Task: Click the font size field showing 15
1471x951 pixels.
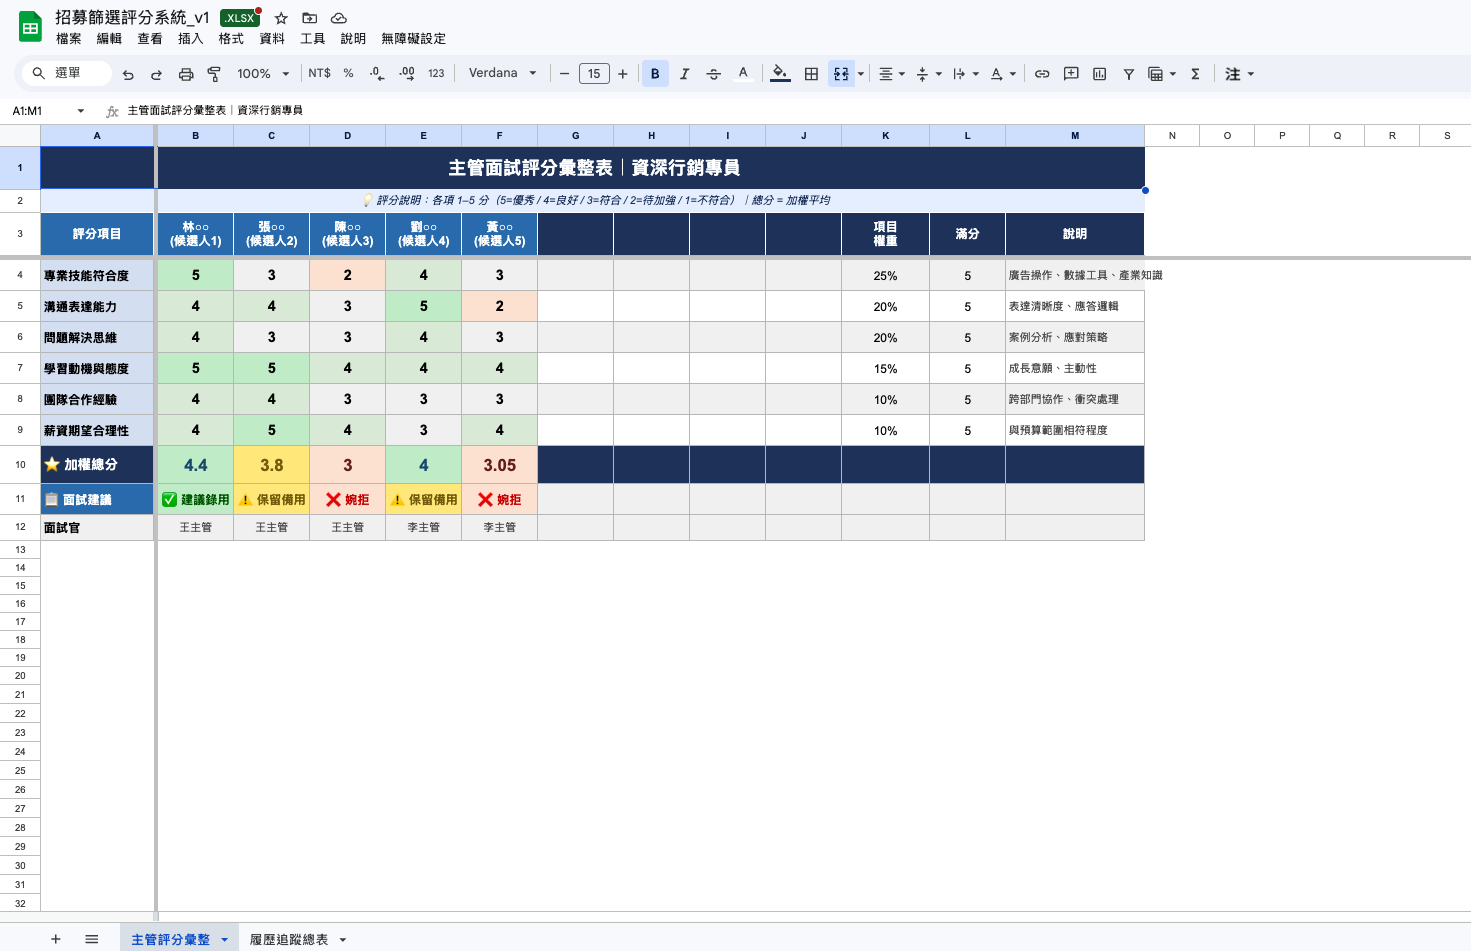Action: click(x=594, y=74)
